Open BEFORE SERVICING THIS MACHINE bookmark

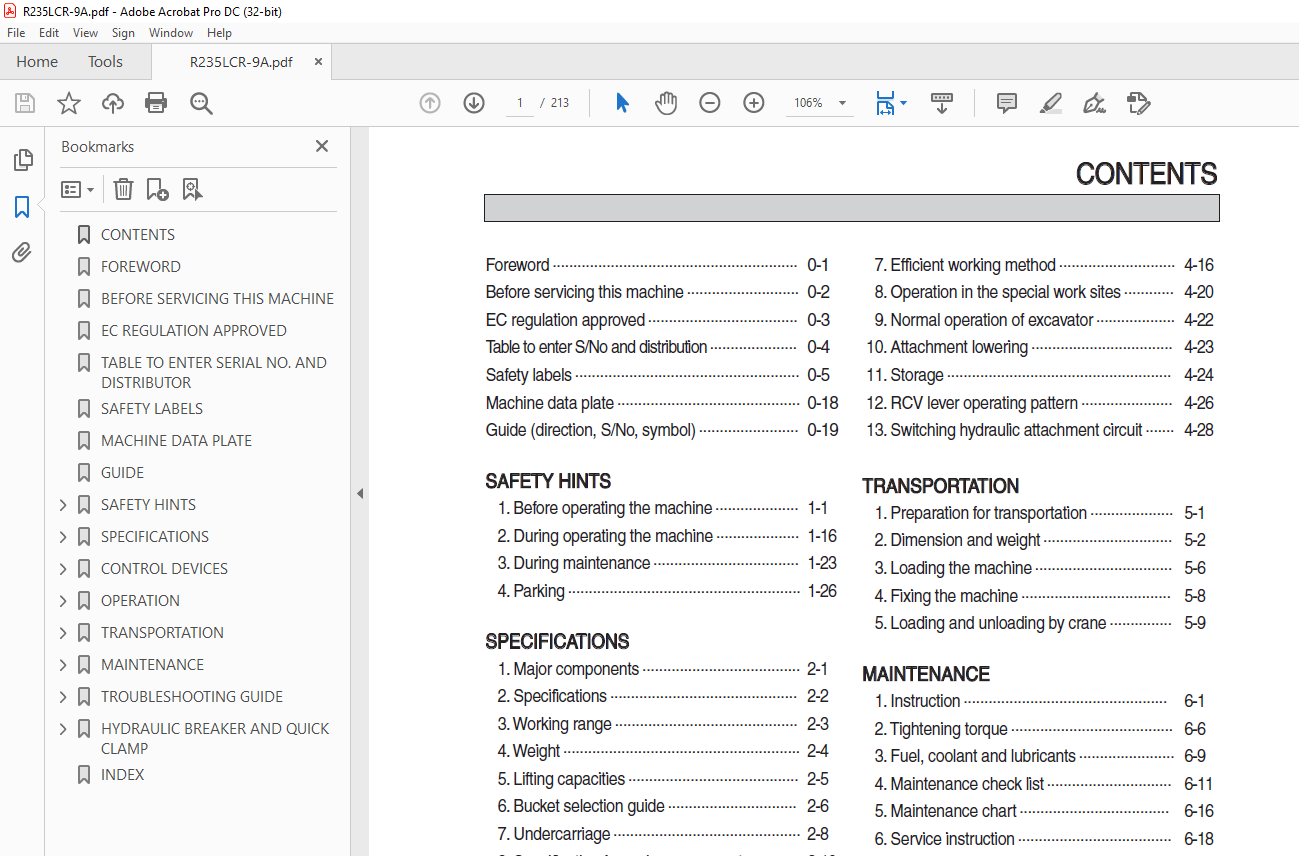point(217,299)
